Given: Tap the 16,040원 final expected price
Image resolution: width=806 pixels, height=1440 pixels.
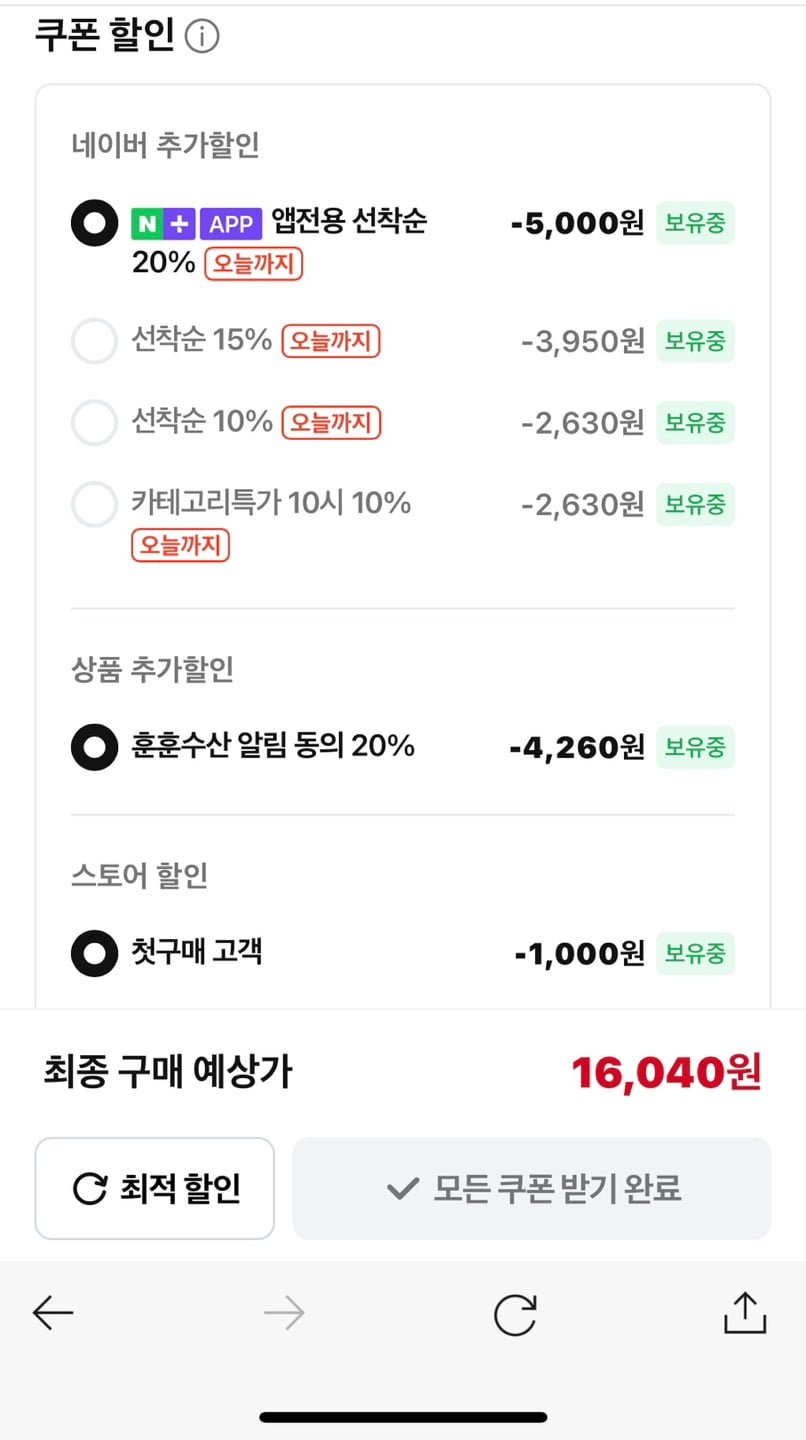Looking at the screenshot, I should click(x=666, y=1073).
